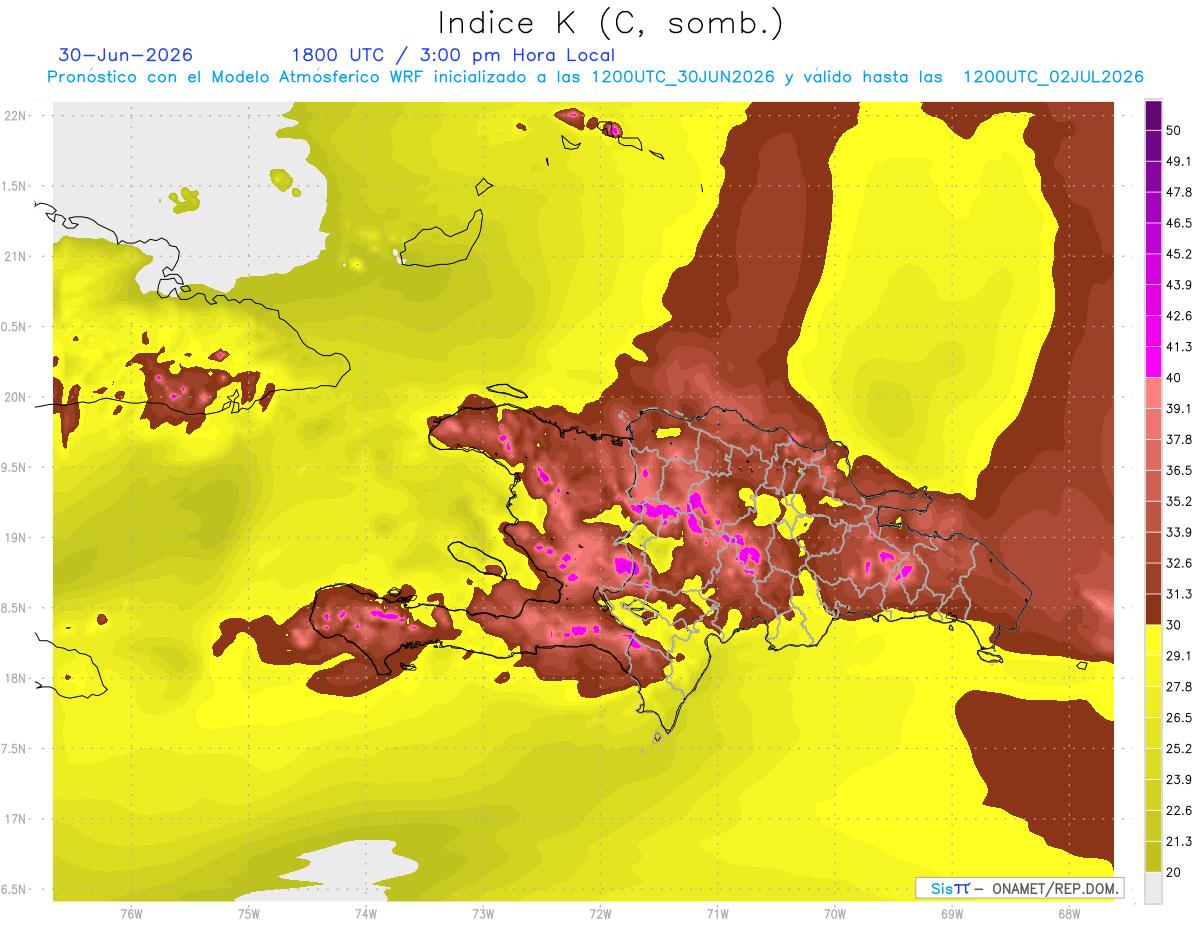Image resolution: width=1200 pixels, height=927 pixels.
Task: Click the '40' color scale value
Action: [1174, 378]
